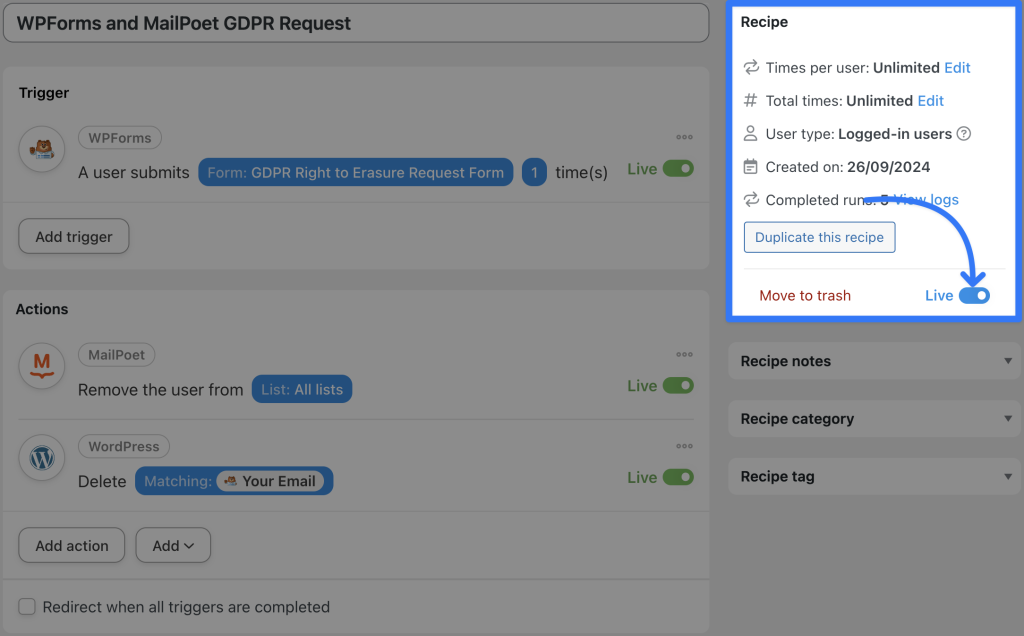This screenshot has width=1024, height=636.
Task: Click the hash icon next to Total times
Action: pos(750,100)
